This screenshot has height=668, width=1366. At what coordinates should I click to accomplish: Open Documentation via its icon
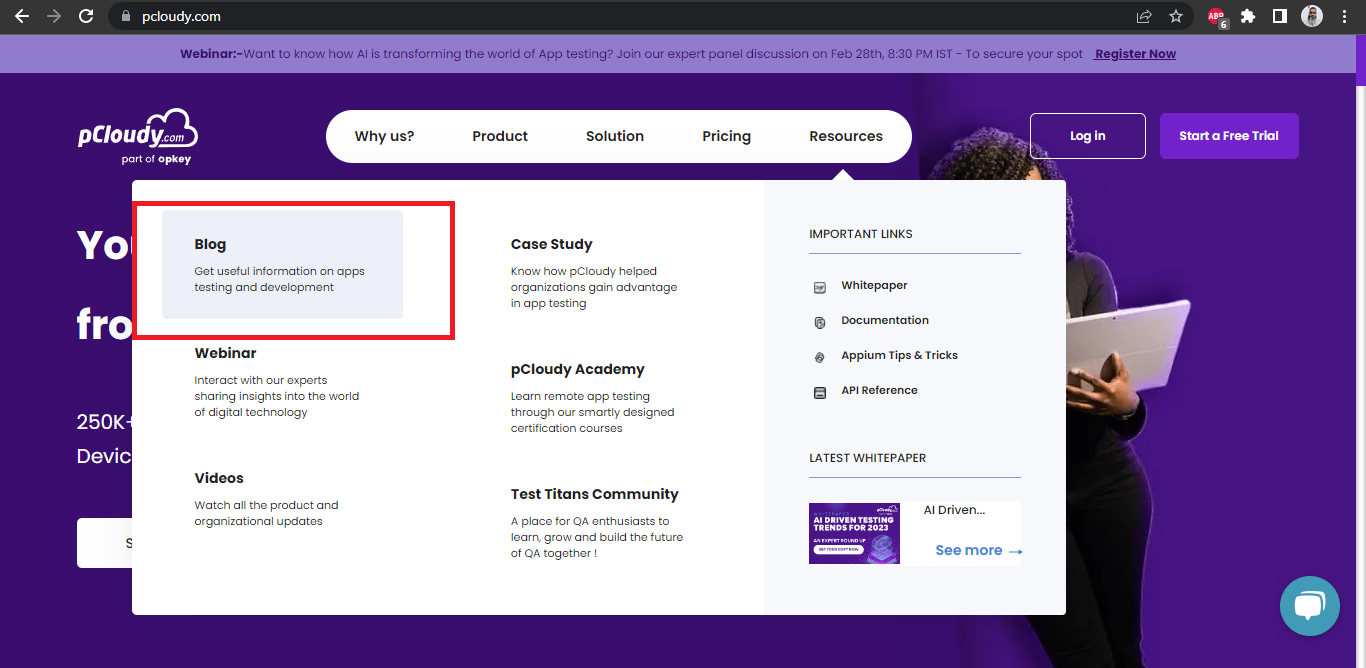[820, 321]
